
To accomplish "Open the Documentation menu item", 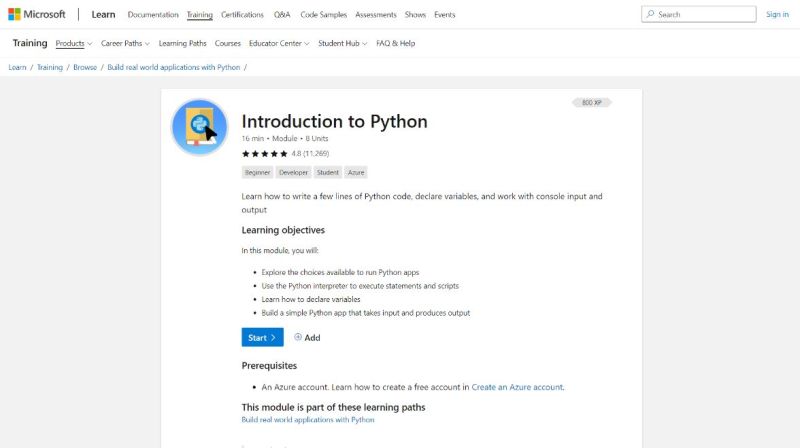I will point(153,15).
